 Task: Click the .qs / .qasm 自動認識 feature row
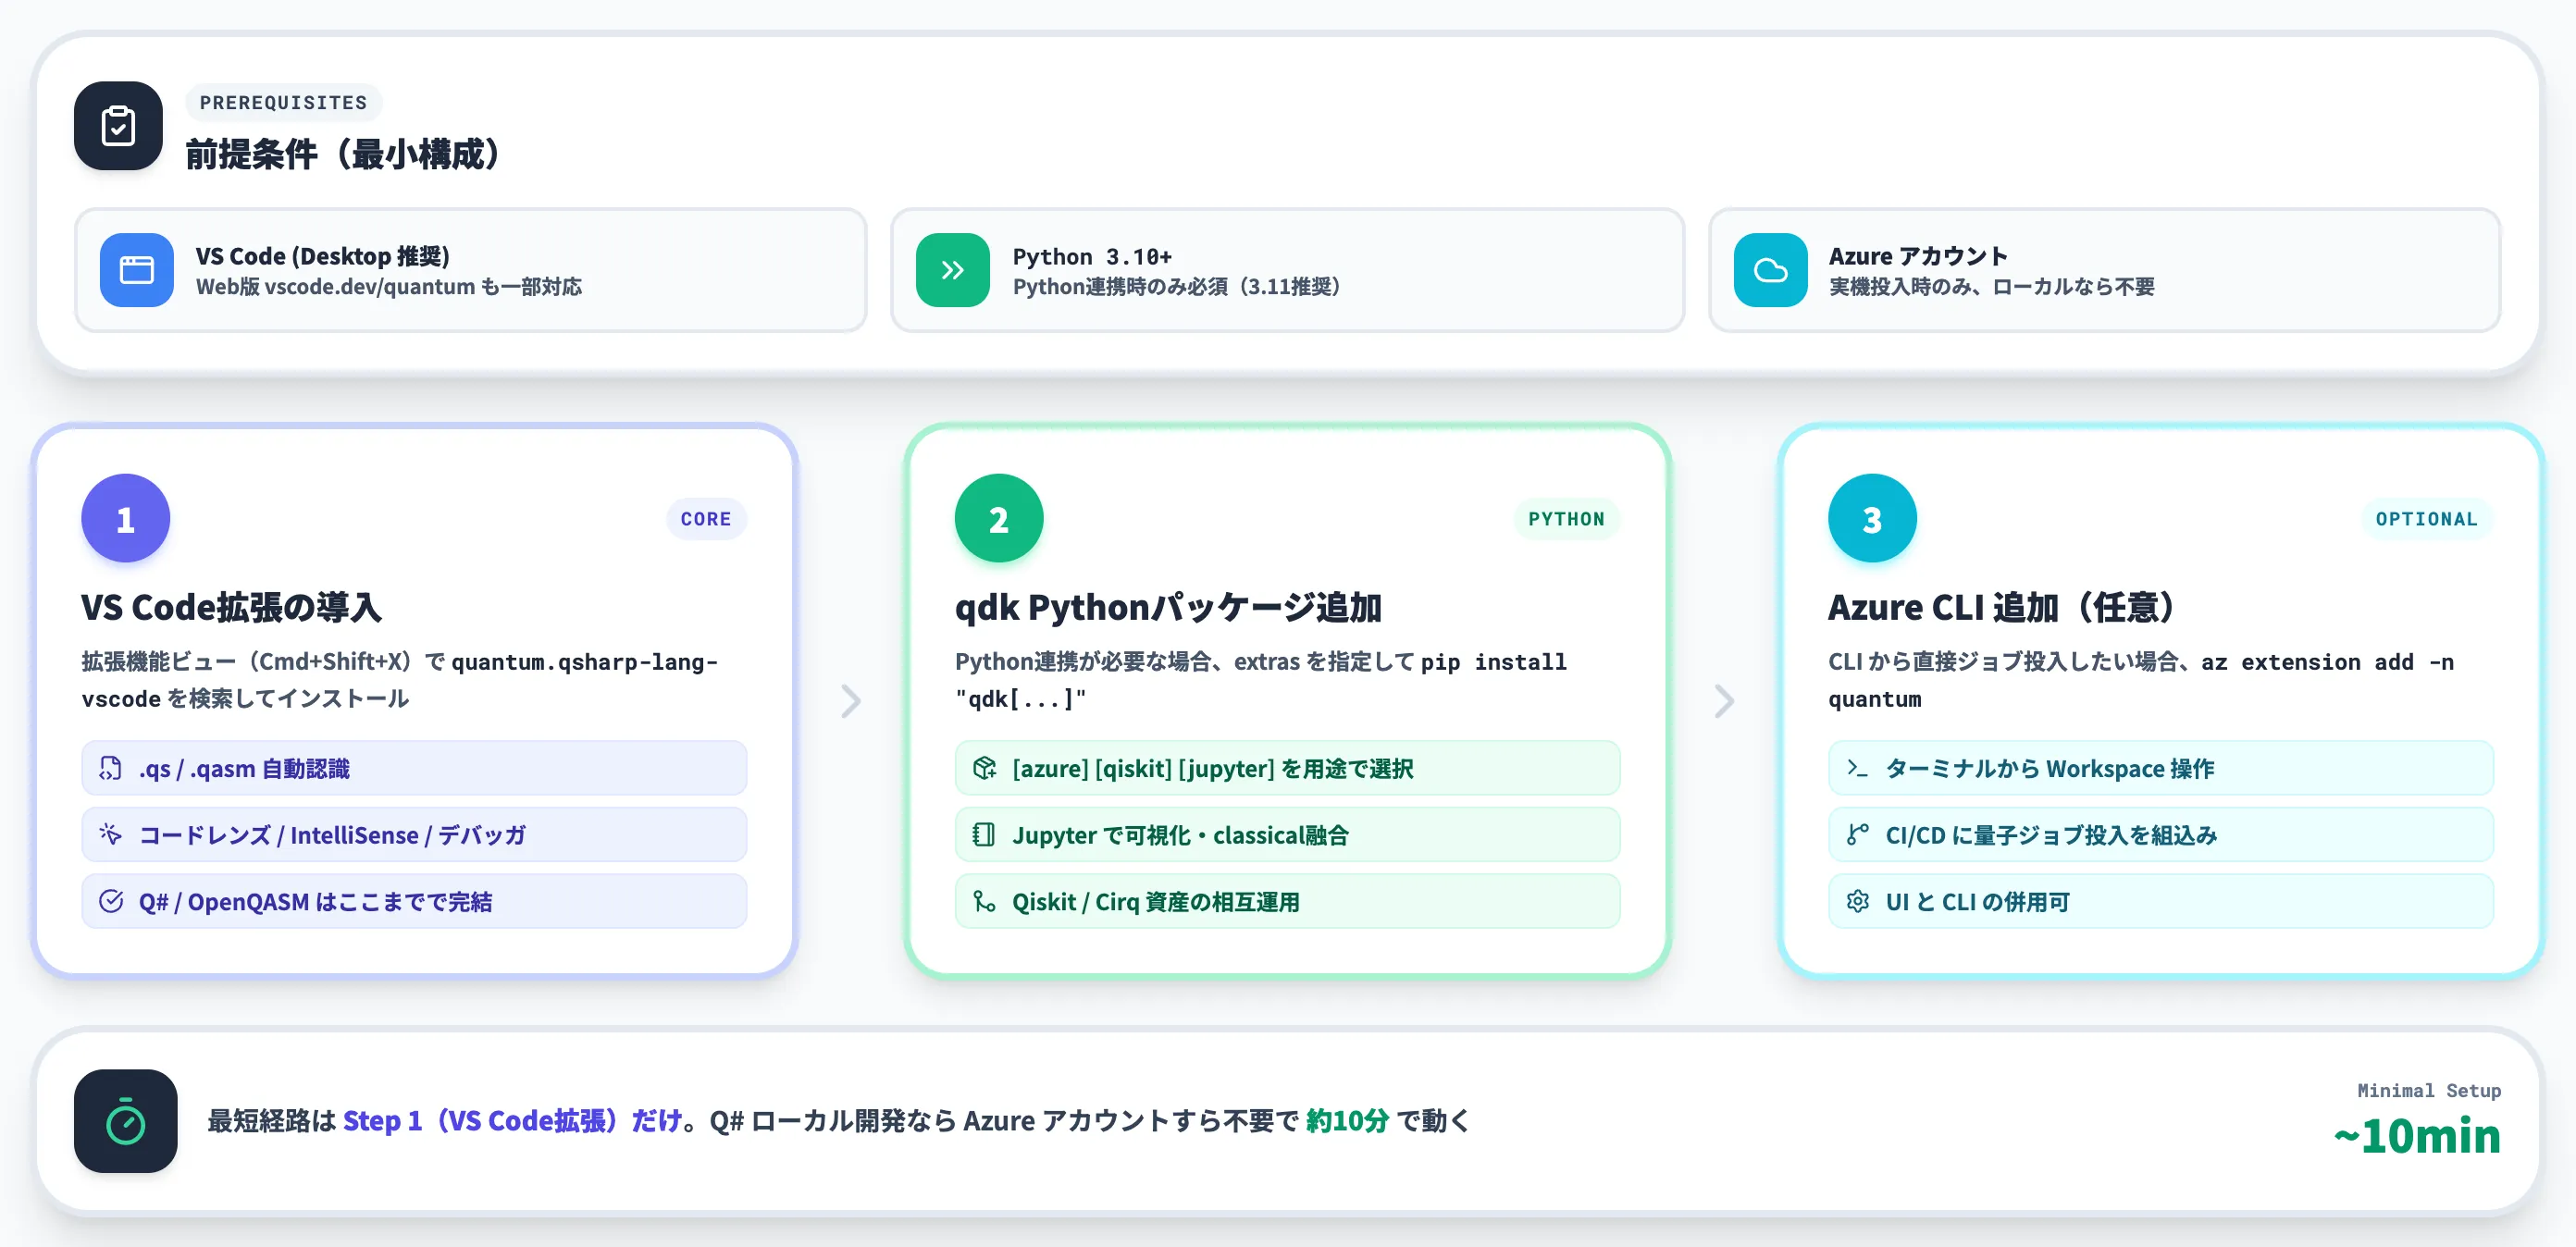coord(414,768)
